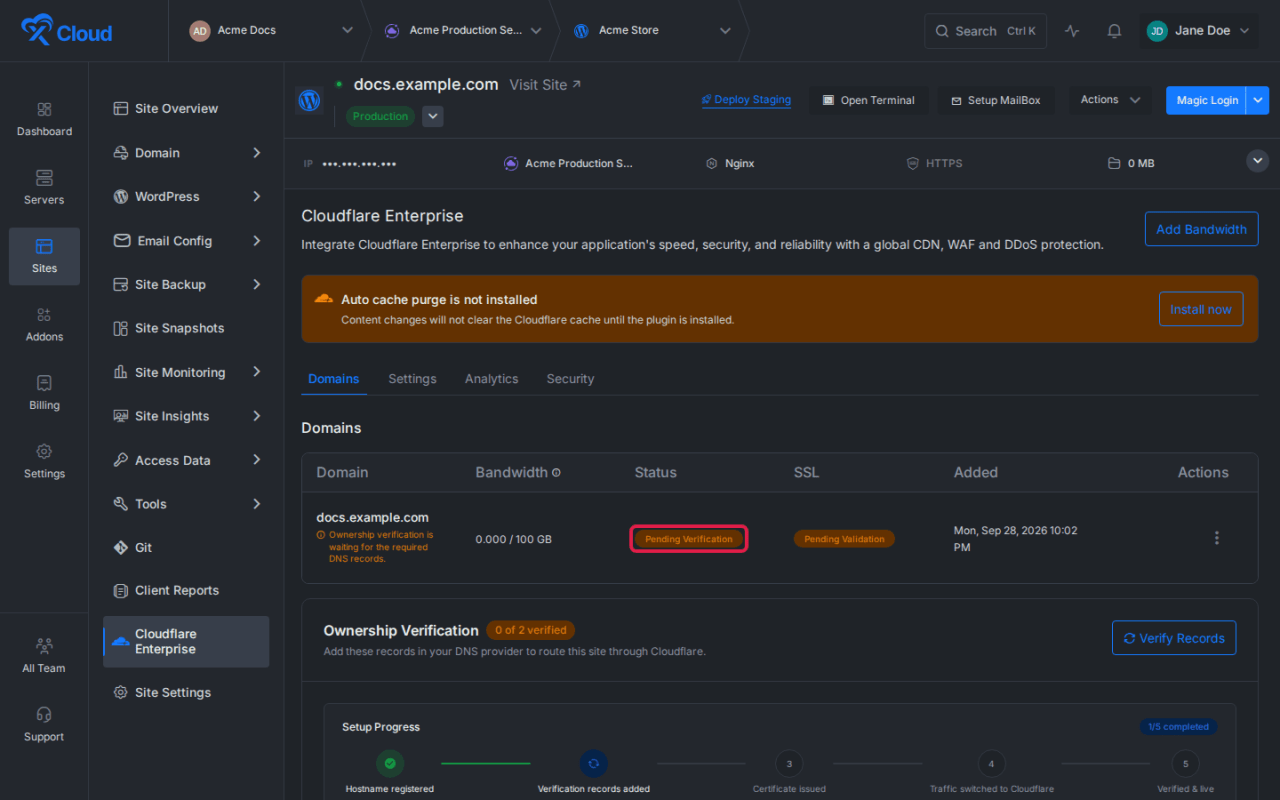Expand the Site Monitoring submenu
Screen dimensions: 1280x800
coord(257,372)
